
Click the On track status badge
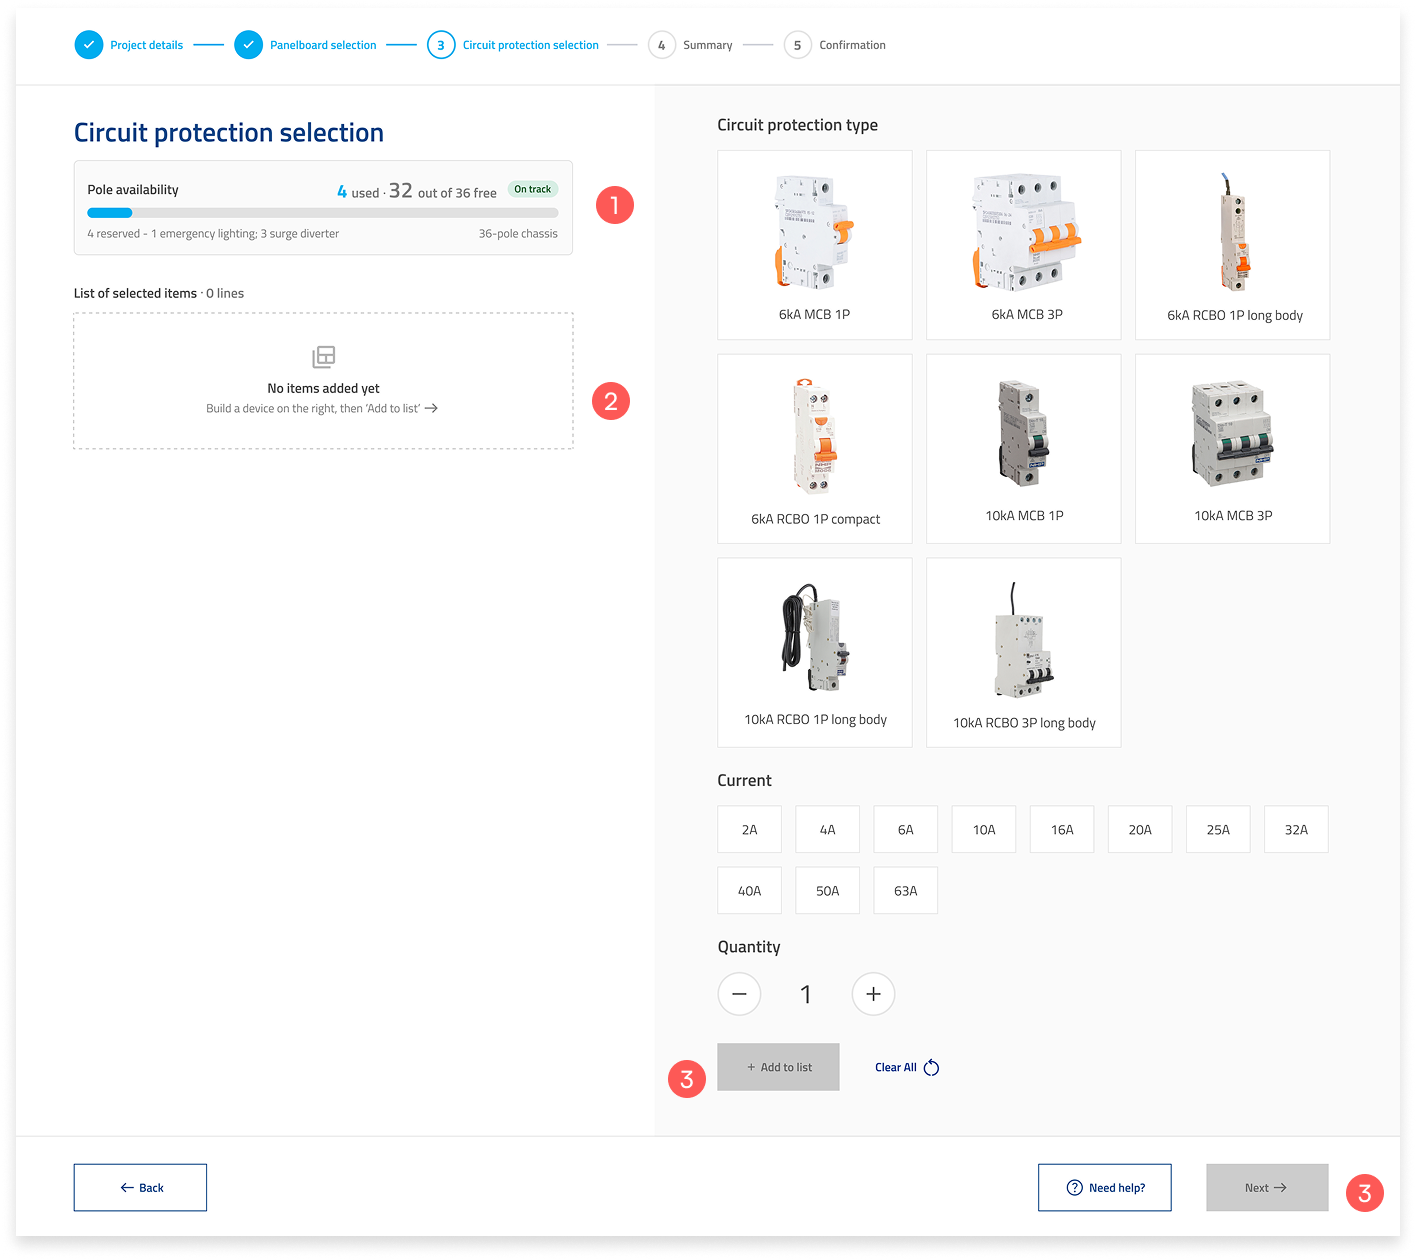[x=533, y=189]
